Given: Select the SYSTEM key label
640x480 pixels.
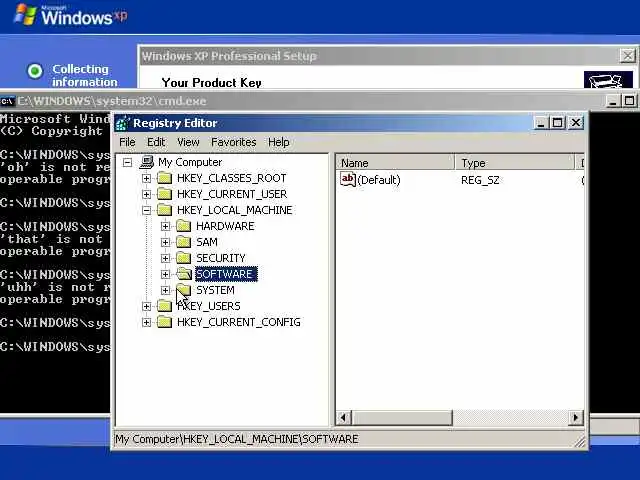Looking at the screenshot, I should coord(215,290).
